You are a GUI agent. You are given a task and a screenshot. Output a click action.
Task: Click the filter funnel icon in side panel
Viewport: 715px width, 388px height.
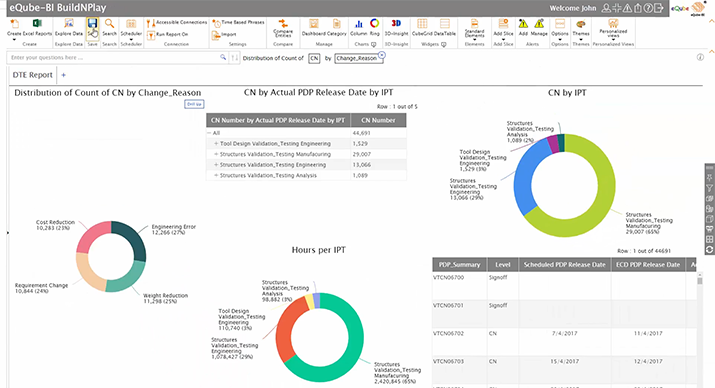pyautogui.click(x=710, y=188)
